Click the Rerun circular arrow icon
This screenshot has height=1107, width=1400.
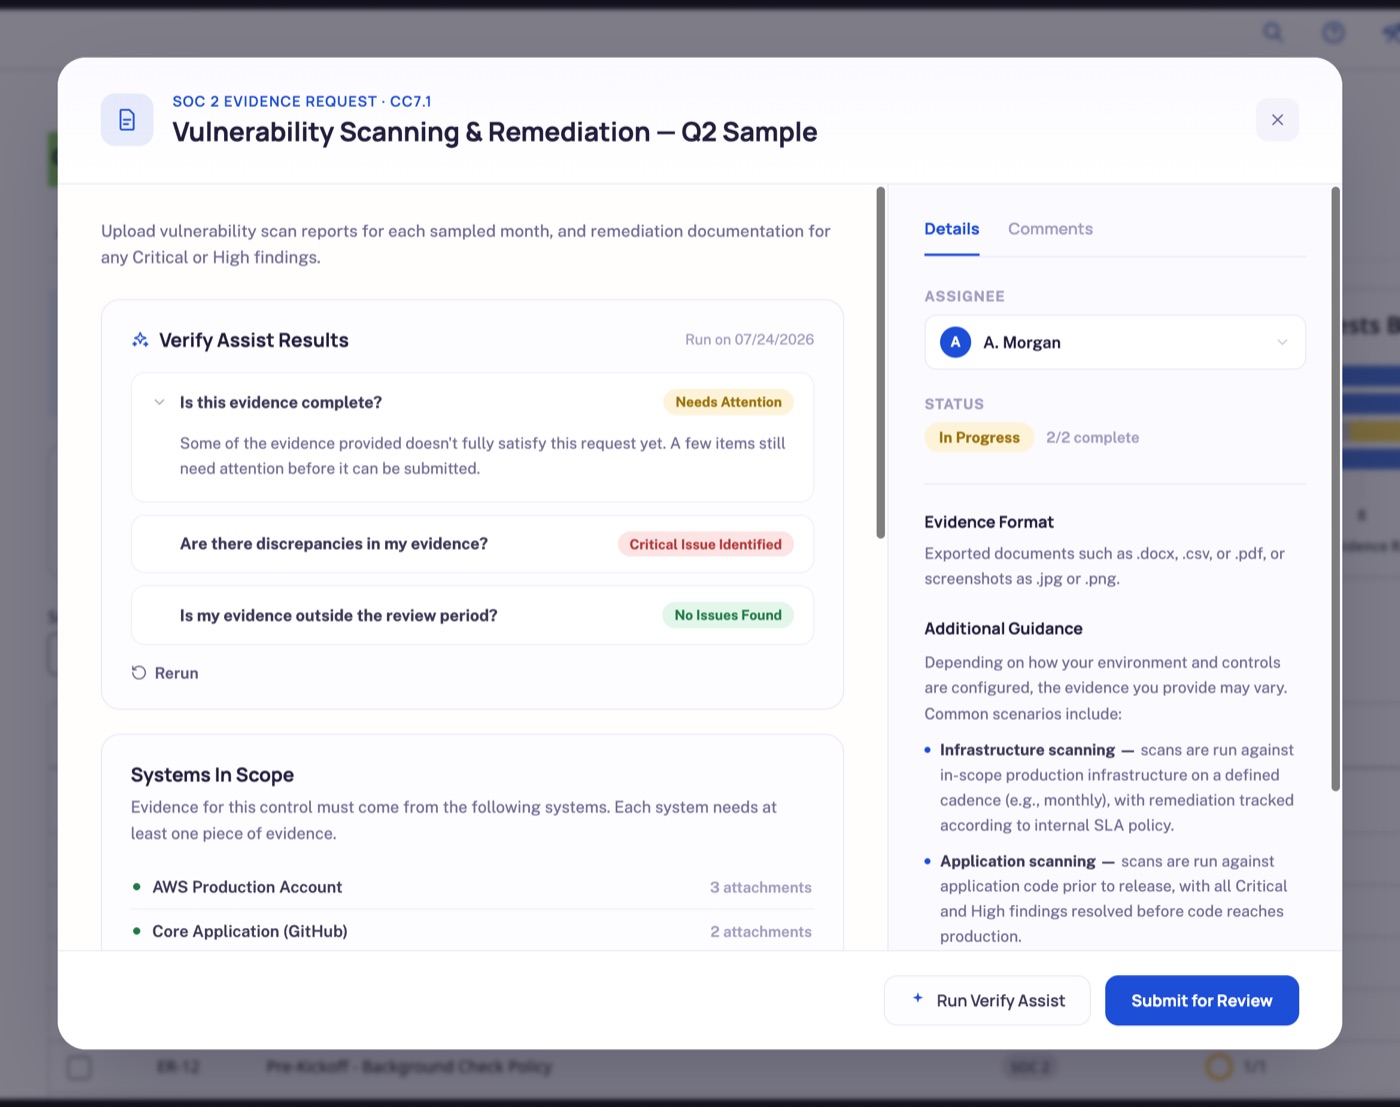[x=139, y=673]
